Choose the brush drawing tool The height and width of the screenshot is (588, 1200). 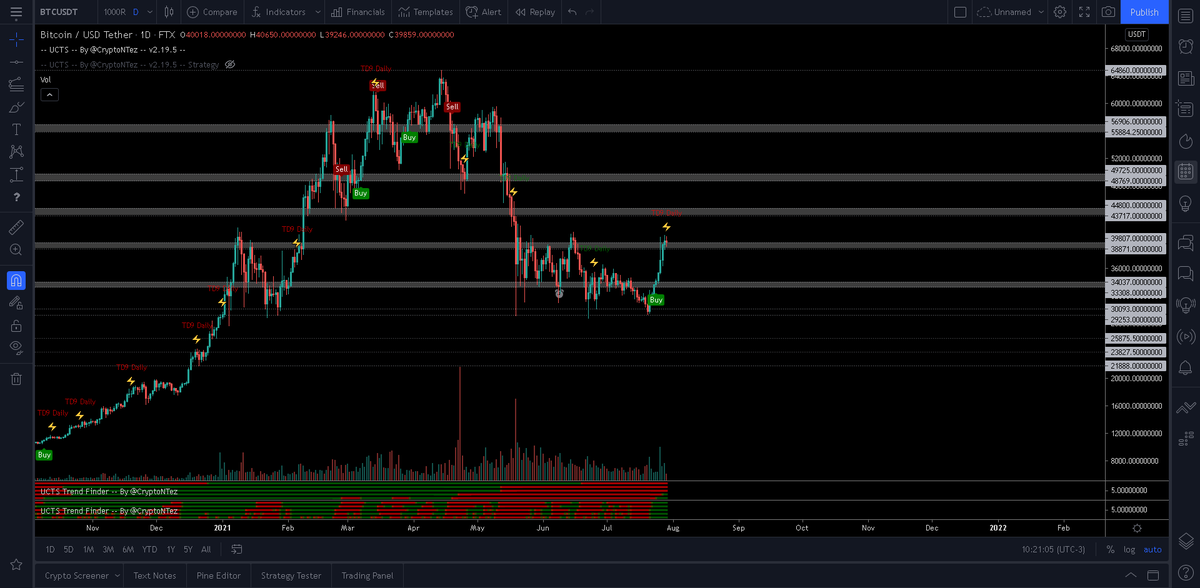coord(16,107)
